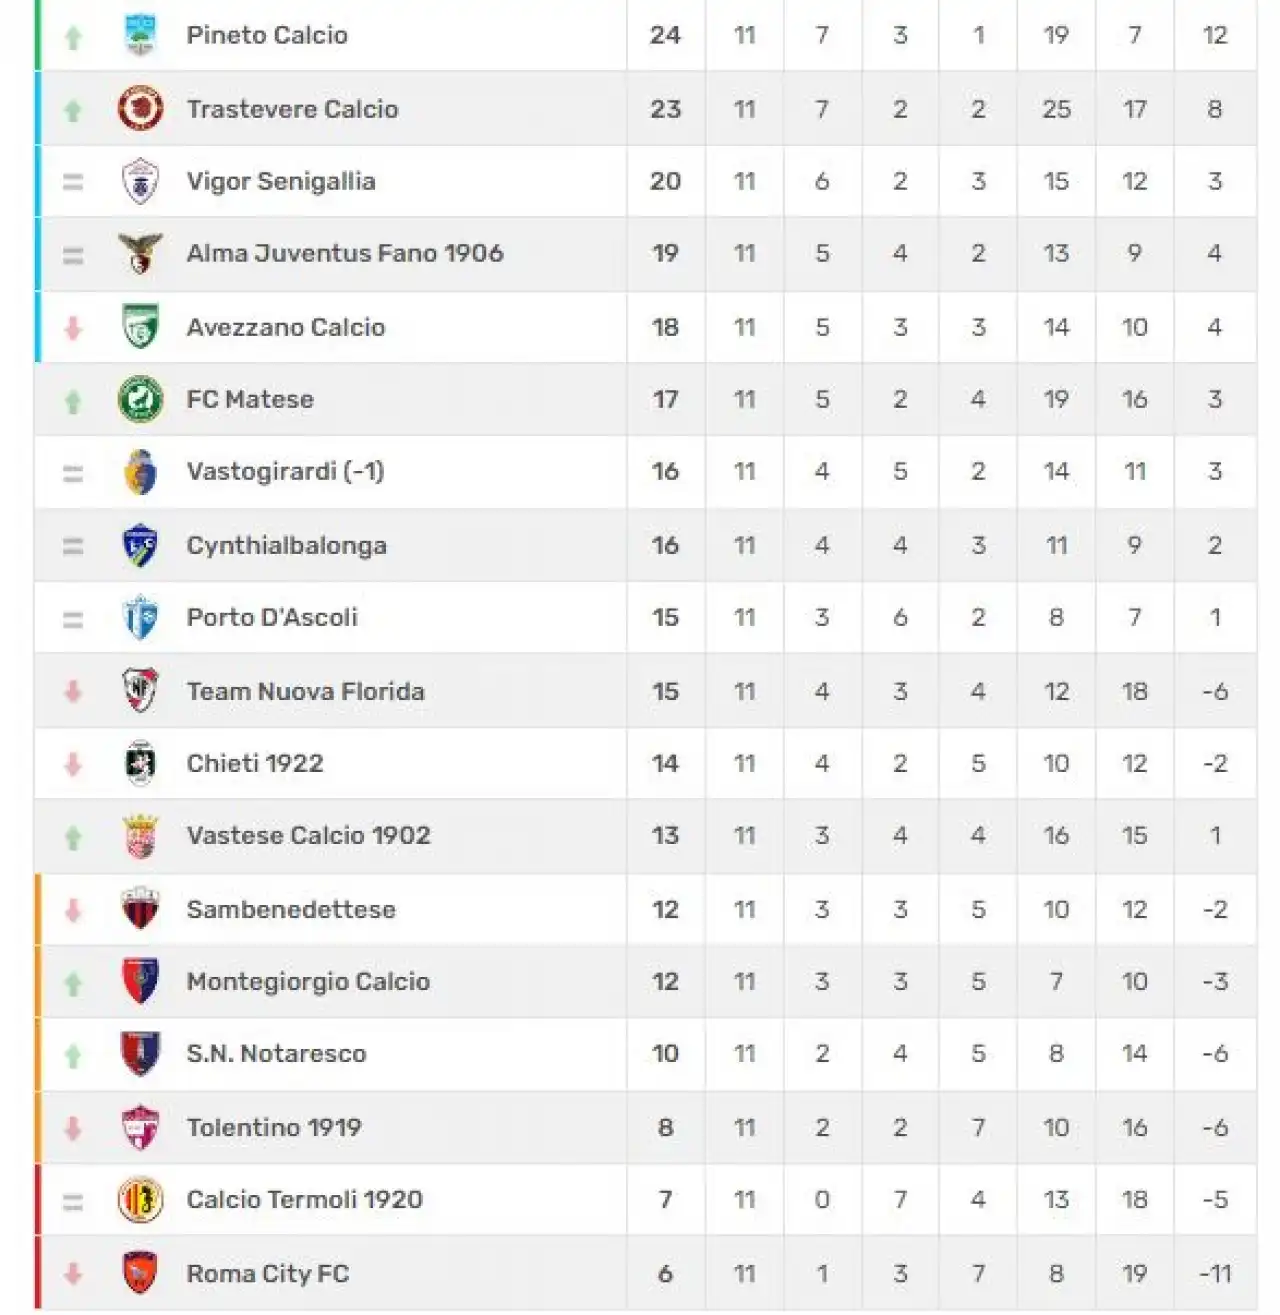Select the Calcio Termoli 1920 yellow-red crest
Image resolution: width=1280 pixels, height=1315 pixels.
(x=140, y=1200)
